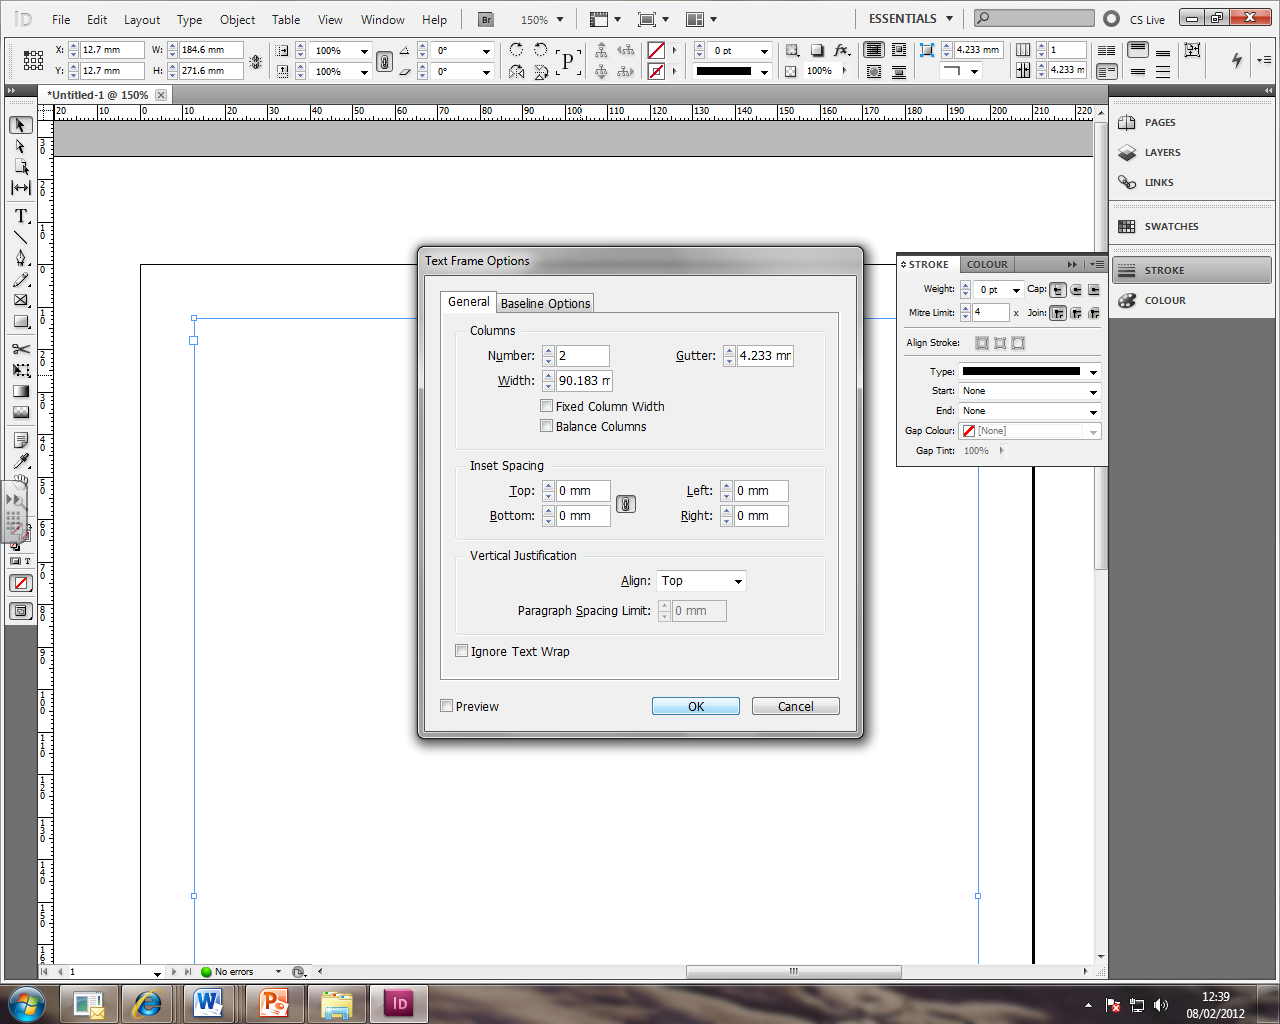The height and width of the screenshot is (1024, 1280).
Task: Select the Type tool
Action: point(20,216)
